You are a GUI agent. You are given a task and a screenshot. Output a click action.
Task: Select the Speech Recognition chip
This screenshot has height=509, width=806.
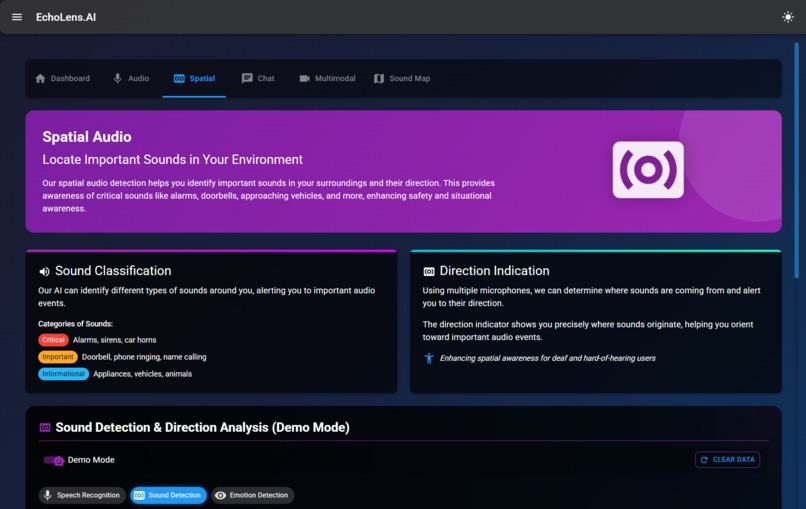82,495
